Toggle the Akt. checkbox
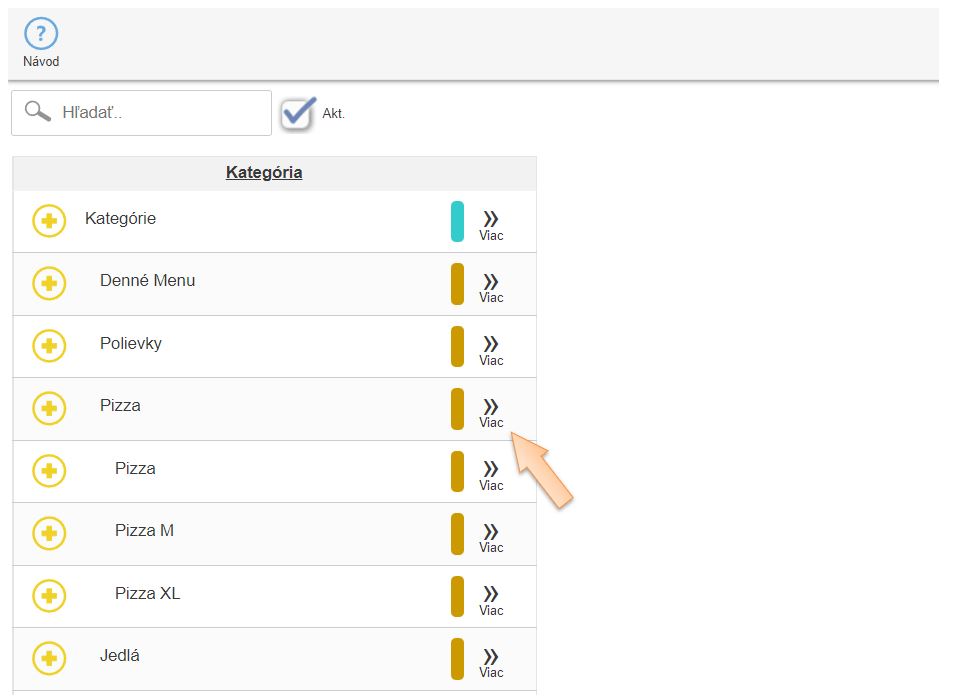 298,113
